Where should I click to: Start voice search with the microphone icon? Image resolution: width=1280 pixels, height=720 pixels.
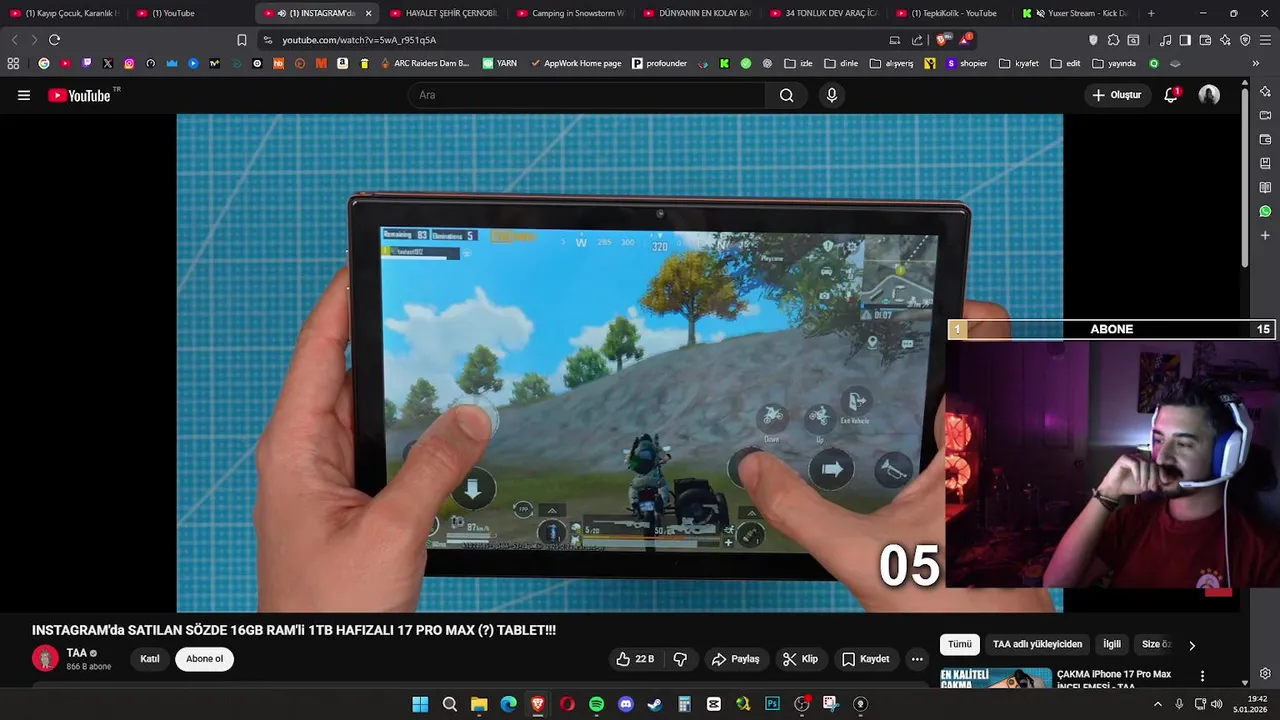tap(831, 95)
